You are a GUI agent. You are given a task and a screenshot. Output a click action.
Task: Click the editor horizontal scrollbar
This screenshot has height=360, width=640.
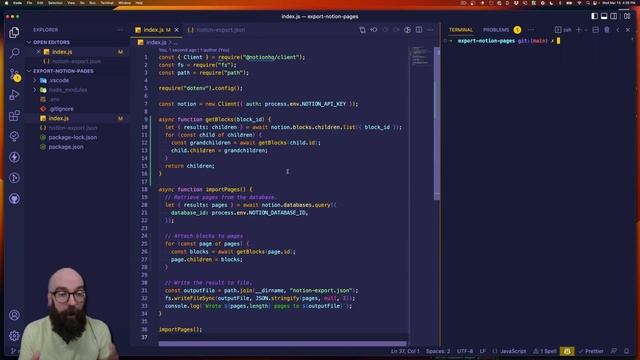282,344
